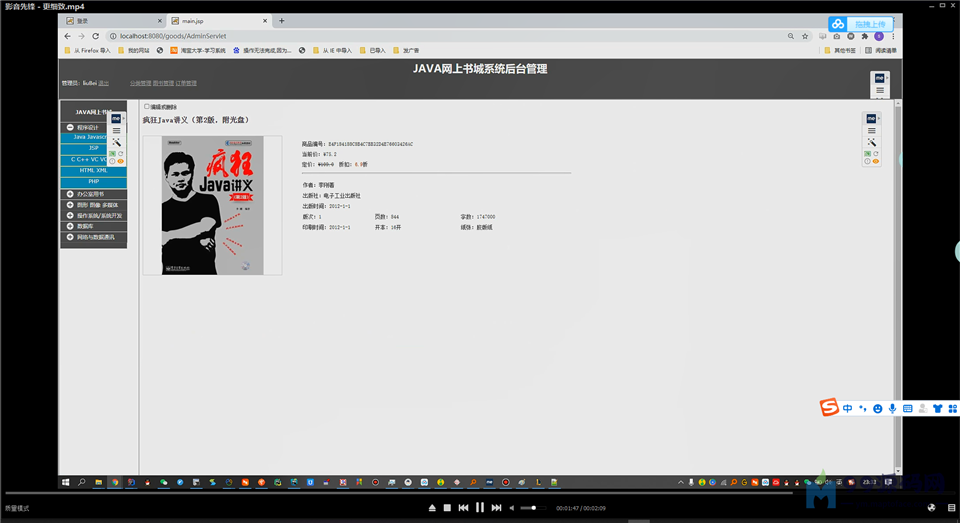Stop video playback
Screen dimensions: 960x523
click(447, 508)
